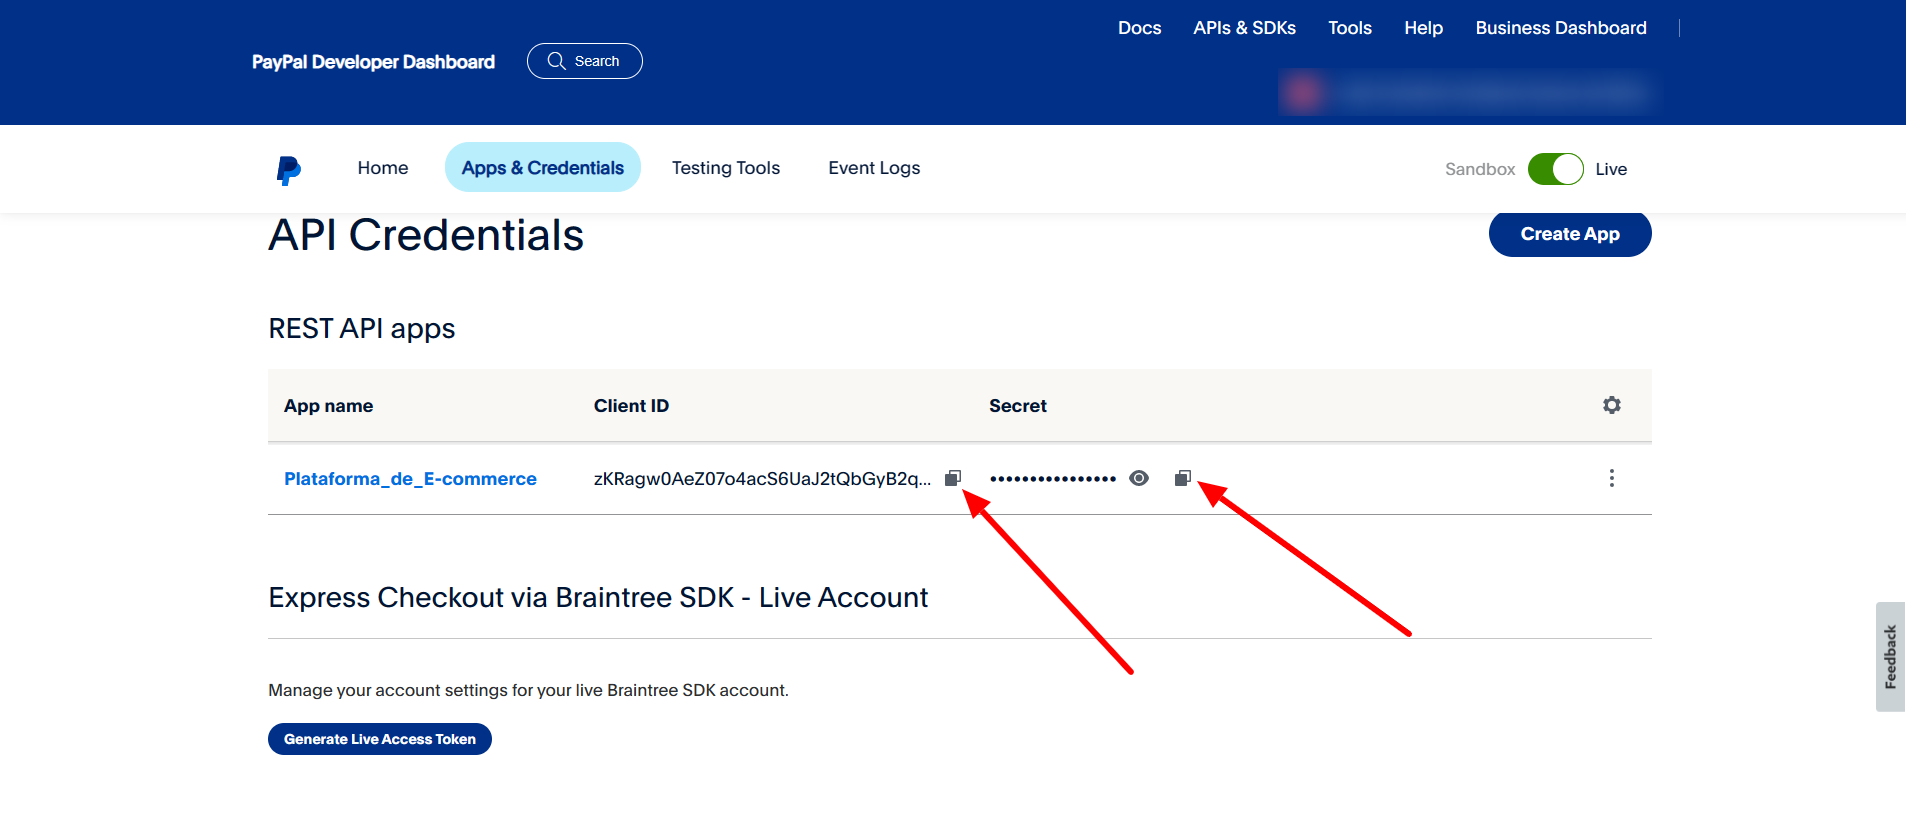Toggle the Sandbox/Live switch

tap(1556, 169)
